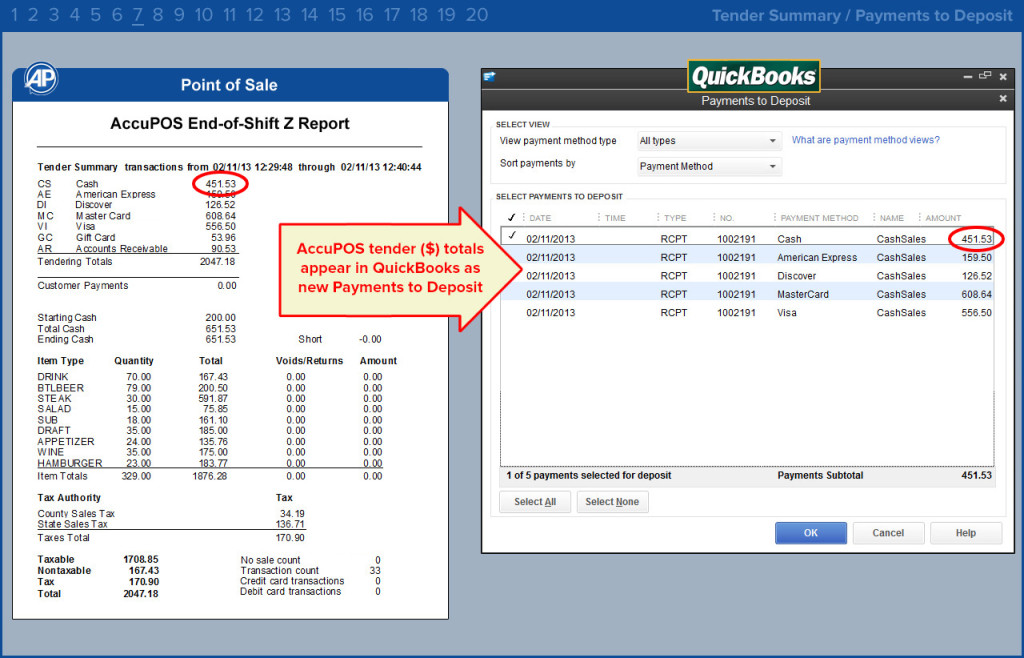The width and height of the screenshot is (1024, 658).
Task: Sort by the DATE column header
Action: pos(540,218)
